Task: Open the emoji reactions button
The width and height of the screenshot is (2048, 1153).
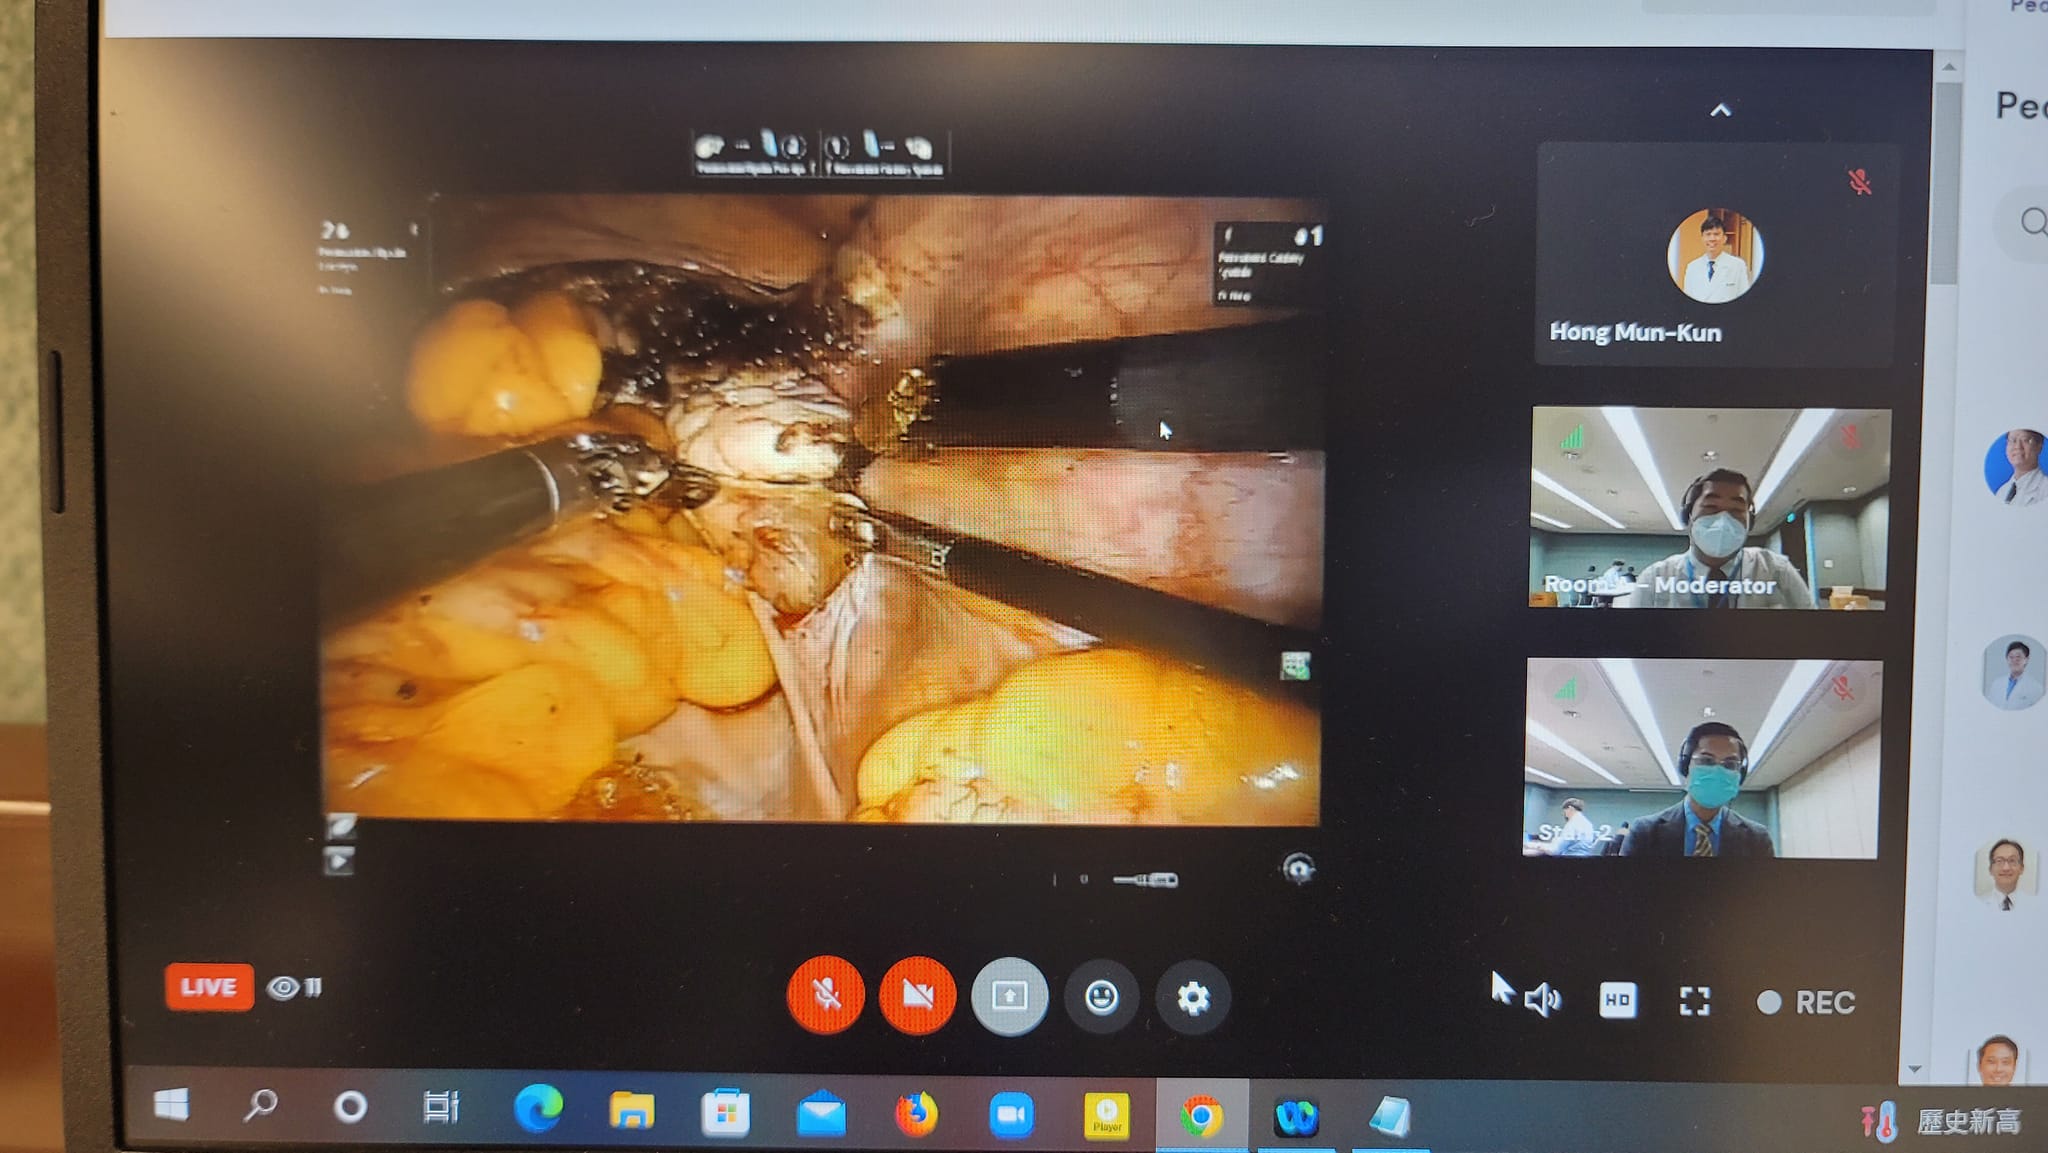Action: pyautogui.click(x=1101, y=997)
